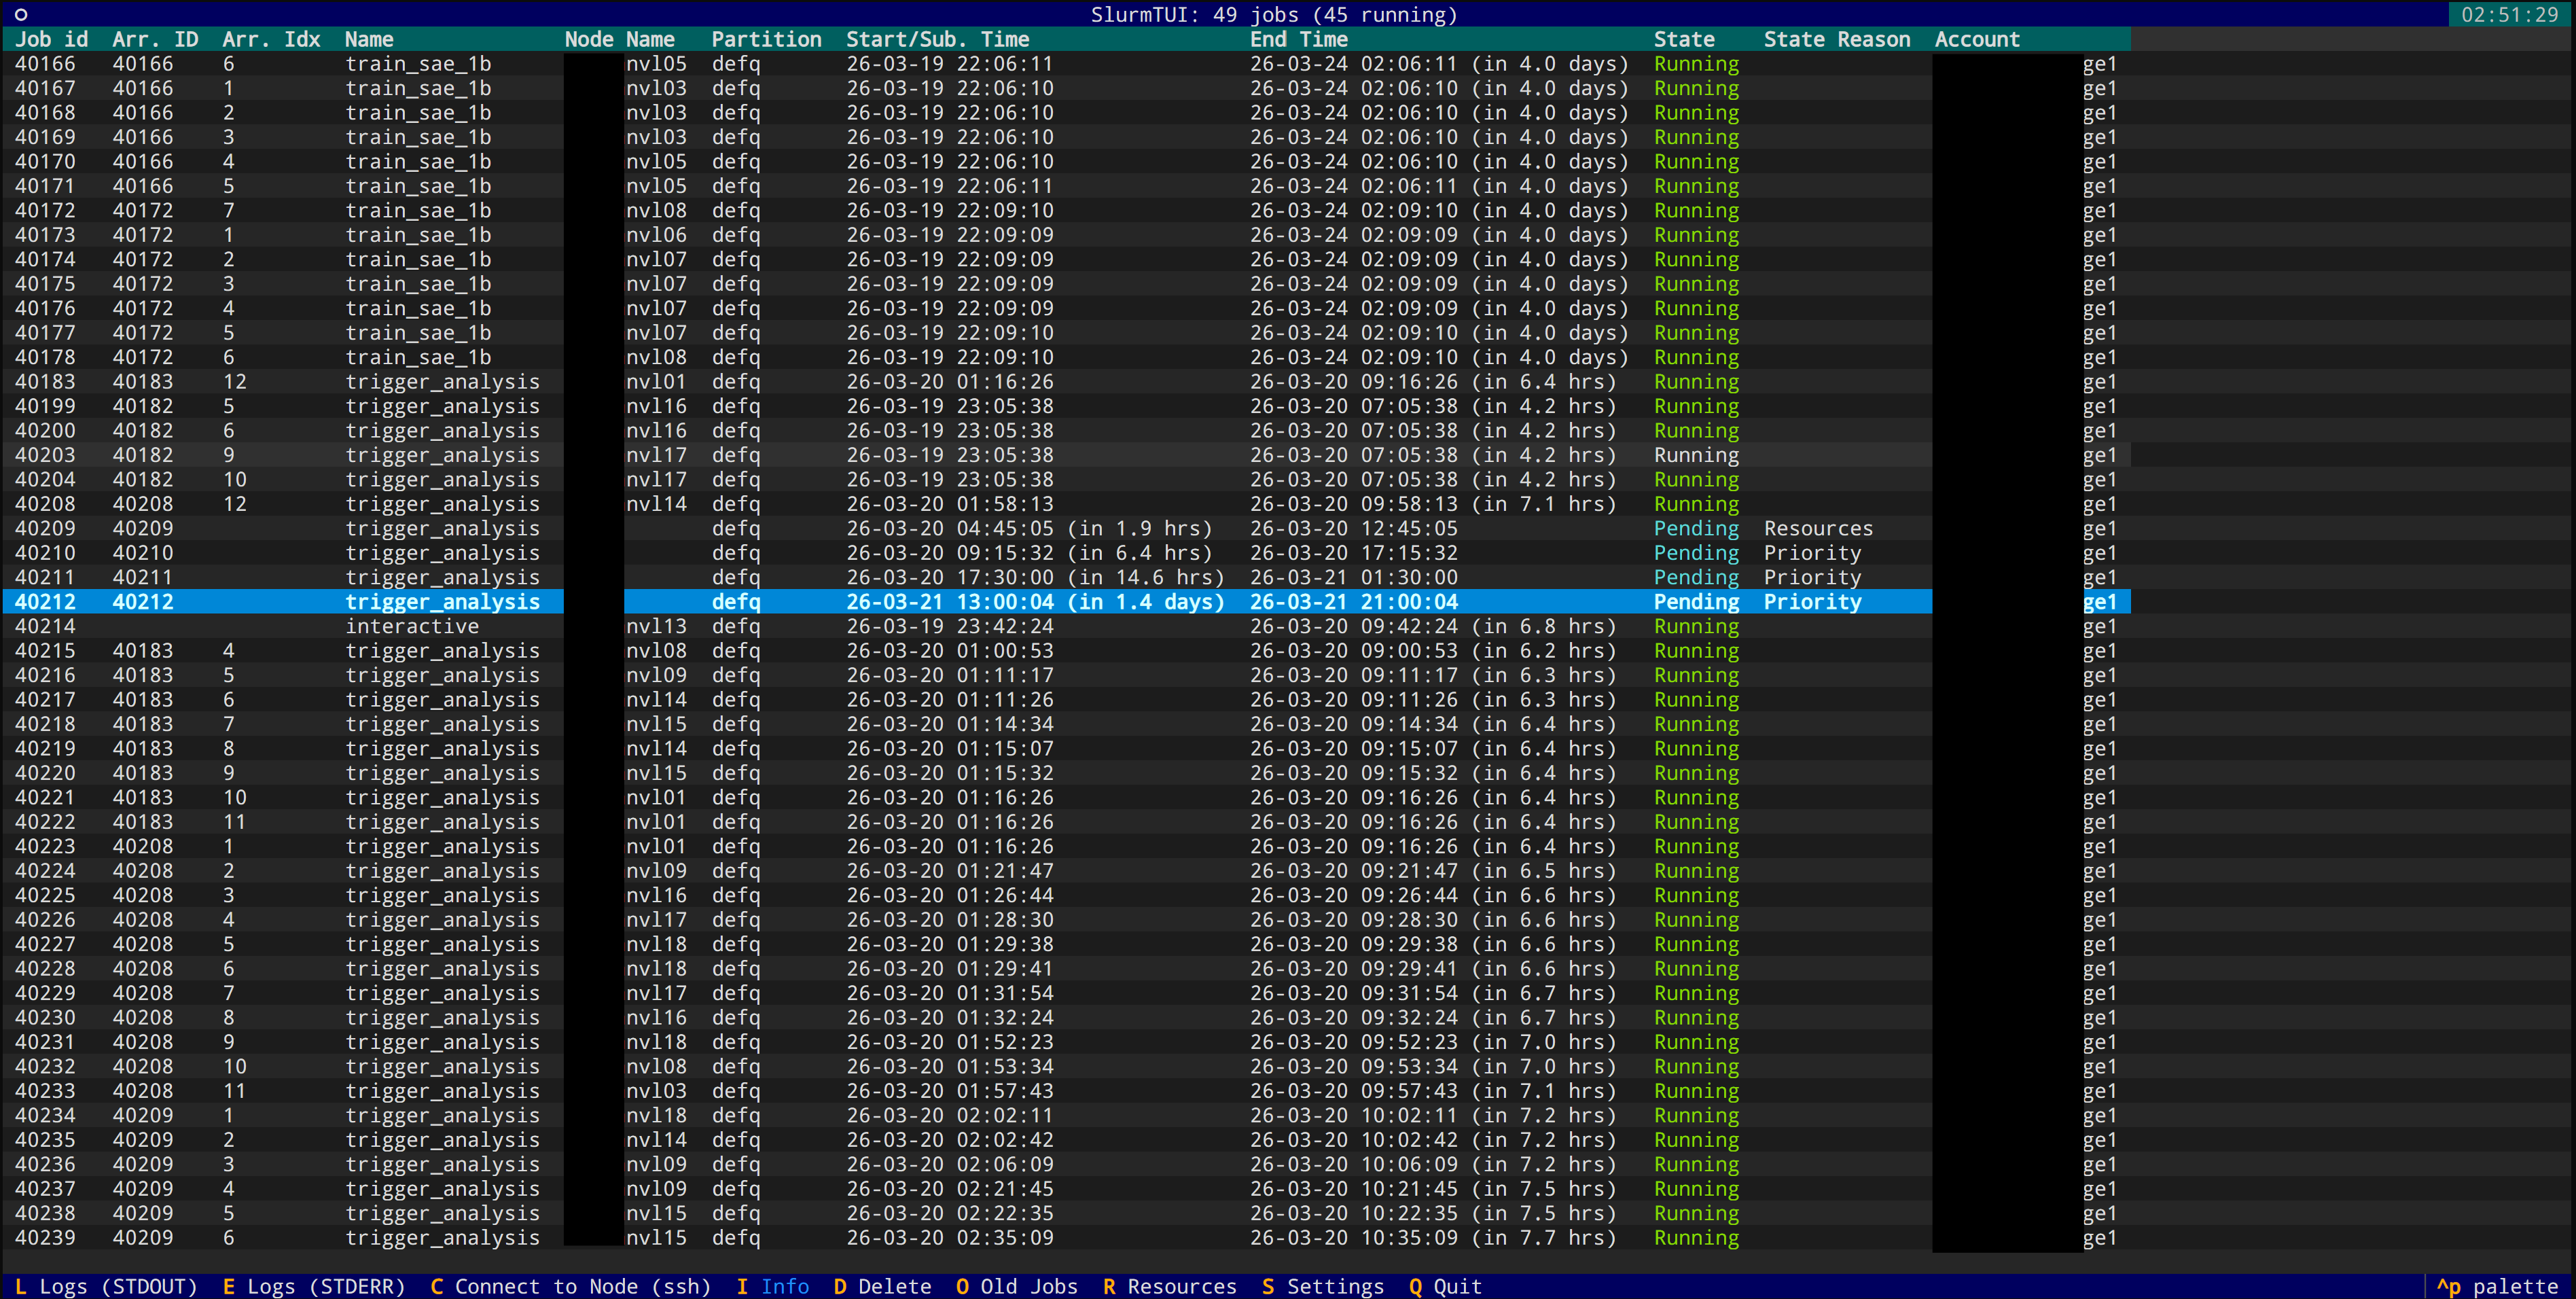Click Quit in the footer bar
Image resolution: width=2576 pixels, height=1299 pixels.
1445,1286
